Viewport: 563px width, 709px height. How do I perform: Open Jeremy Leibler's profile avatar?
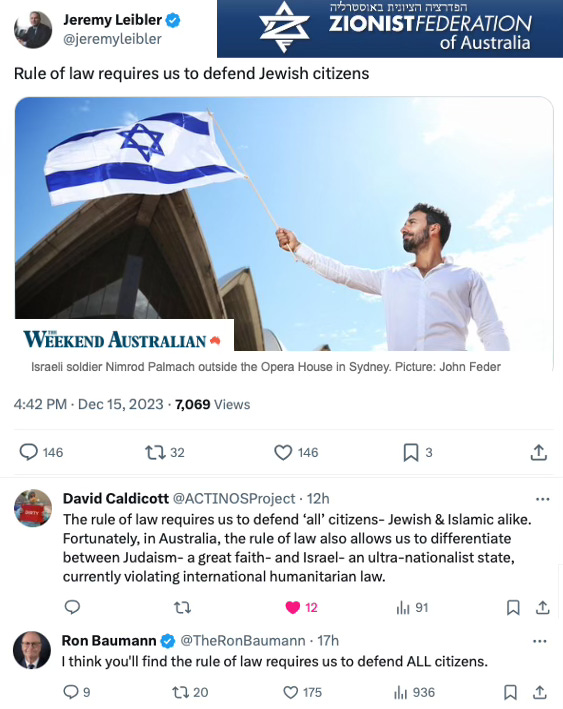[33, 29]
